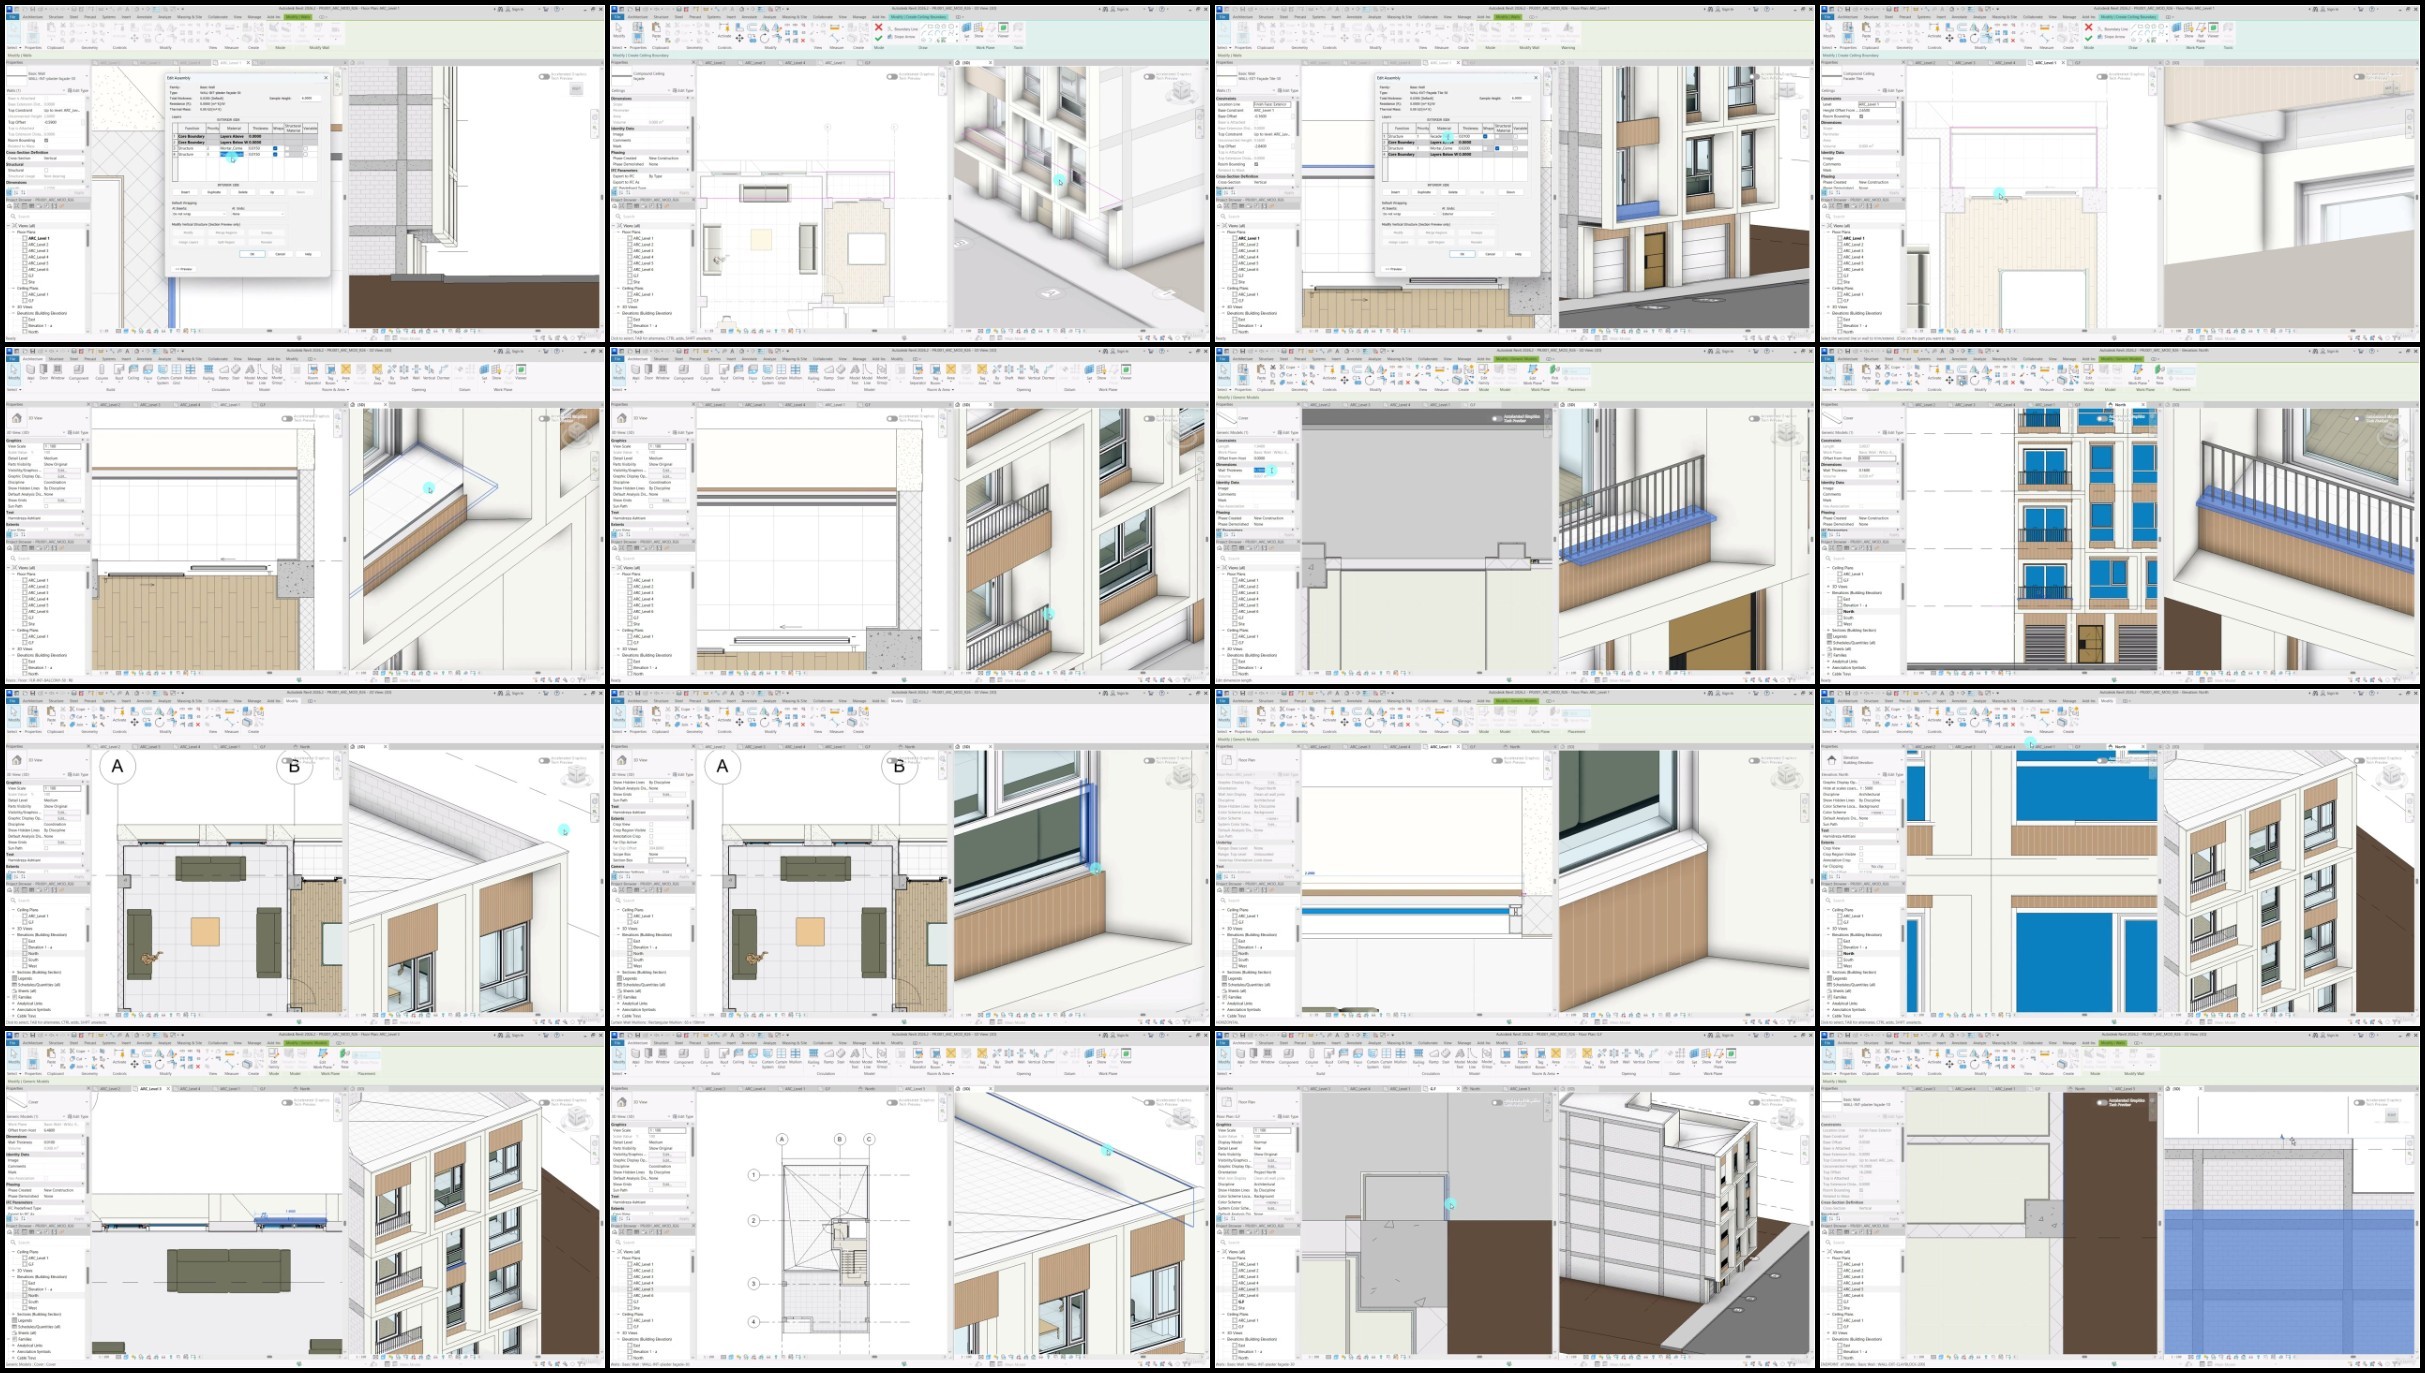Select the Curtain Grid tool in G.F plan window
2425x1373 pixels.
(1386, 1054)
